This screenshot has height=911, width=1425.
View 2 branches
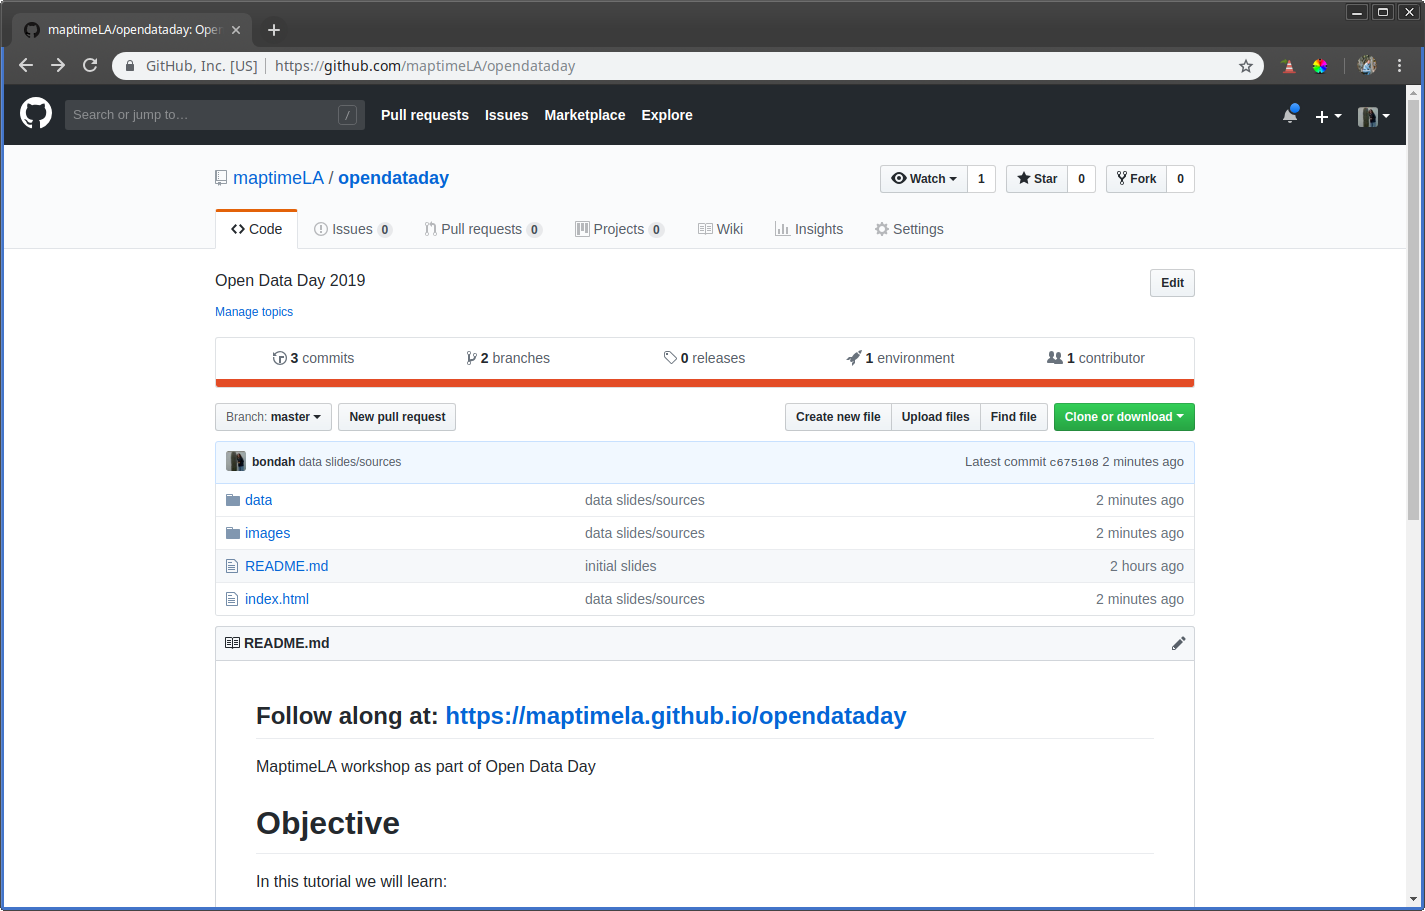click(x=508, y=358)
